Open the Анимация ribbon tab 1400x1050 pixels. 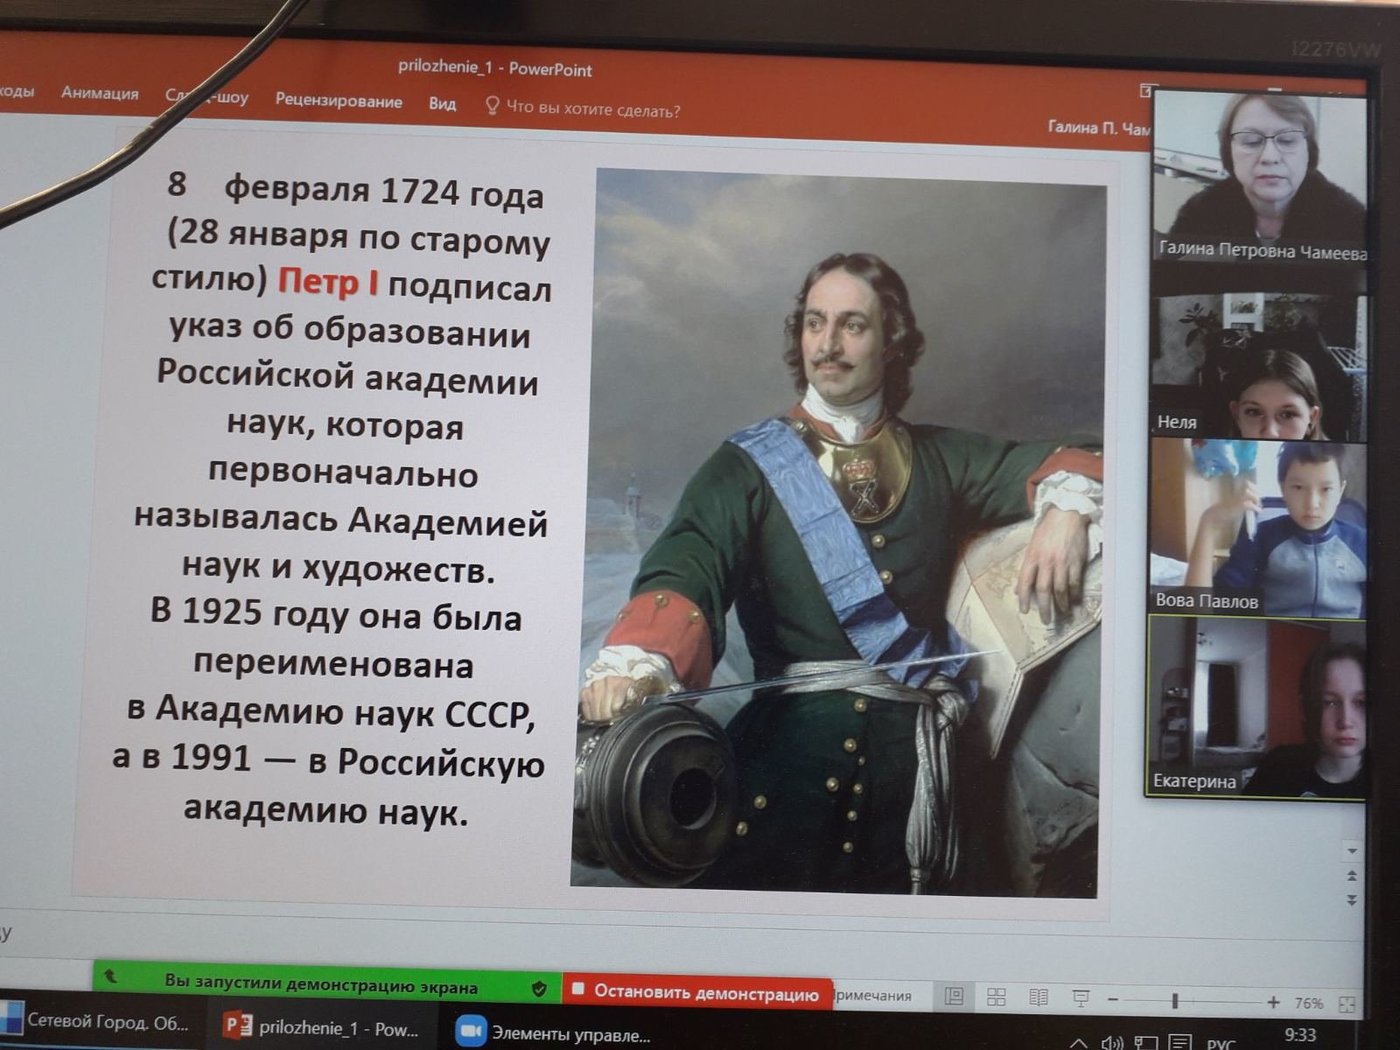pos(99,93)
